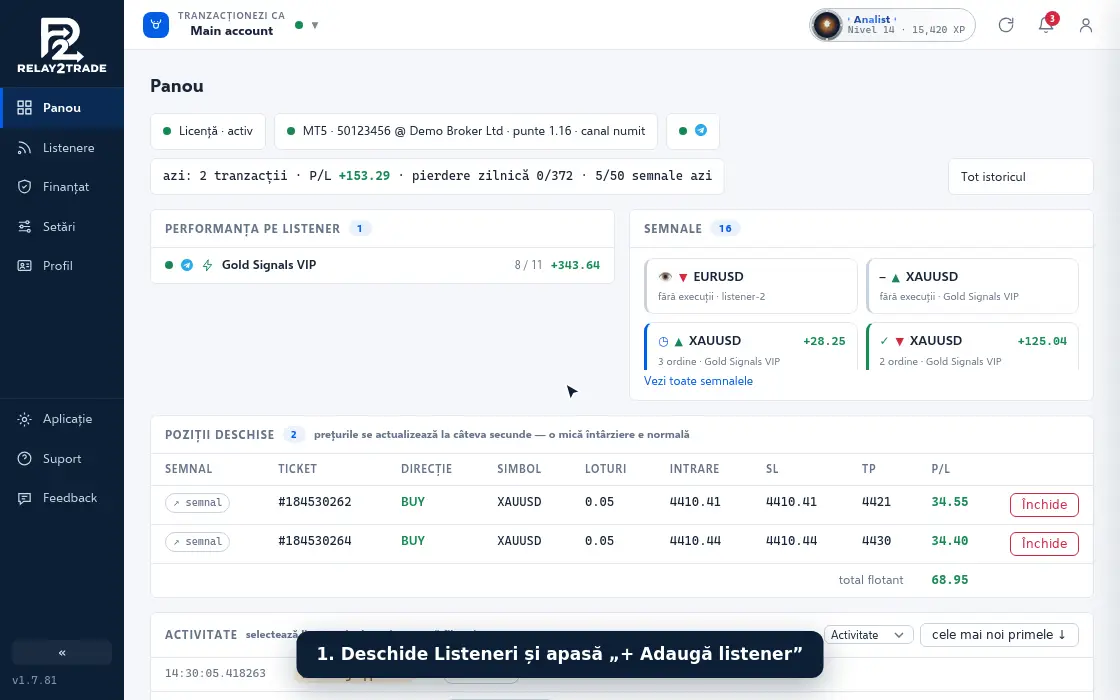Click the SIMBOL column header
Screen dimensions: 1120x700
tap(519, 469)
